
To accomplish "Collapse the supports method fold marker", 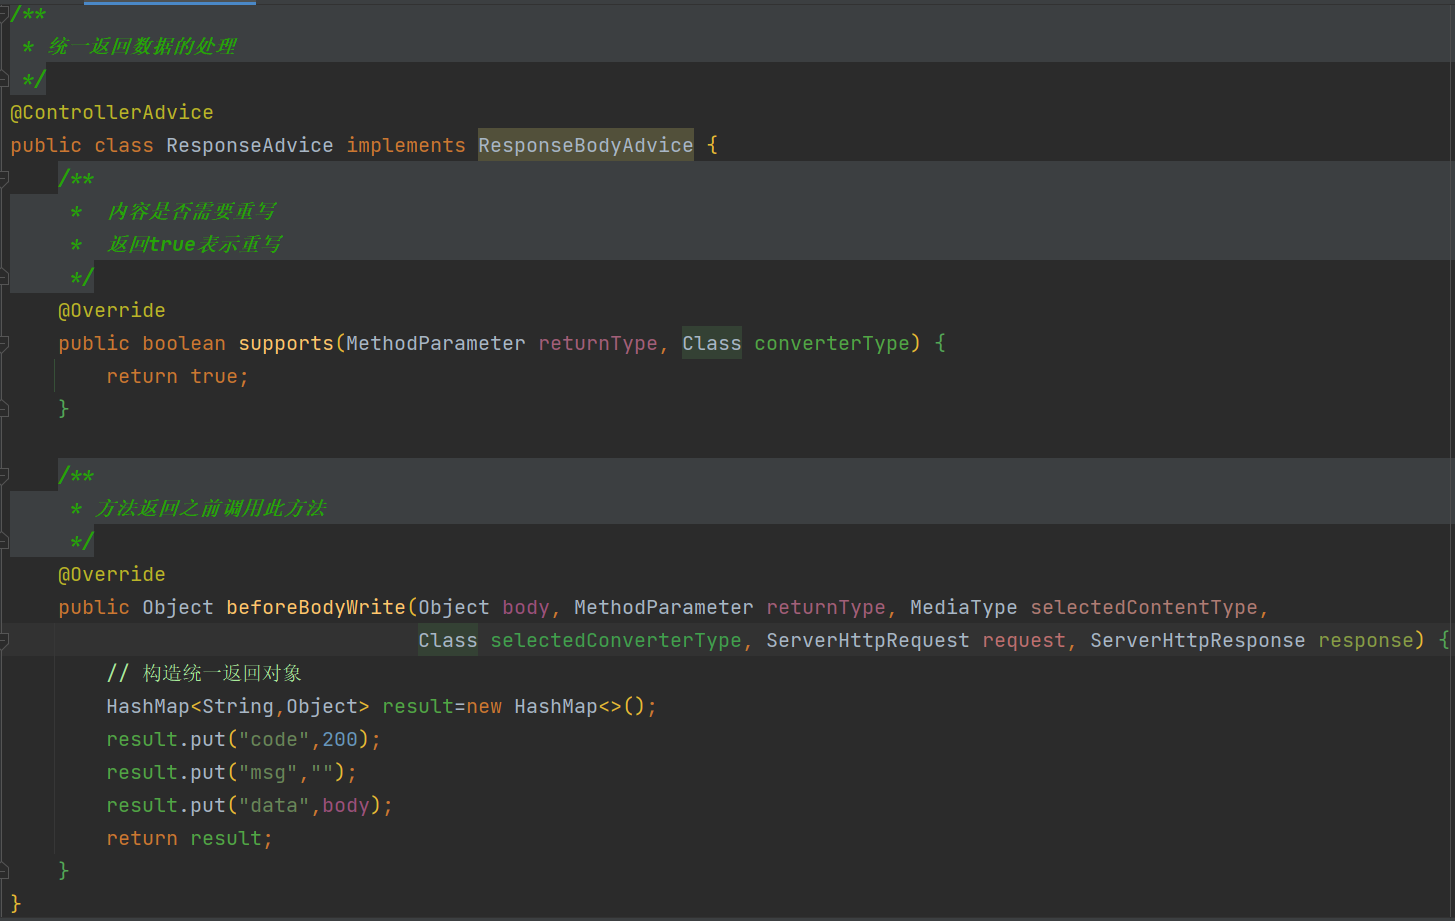I will (4, 343).
